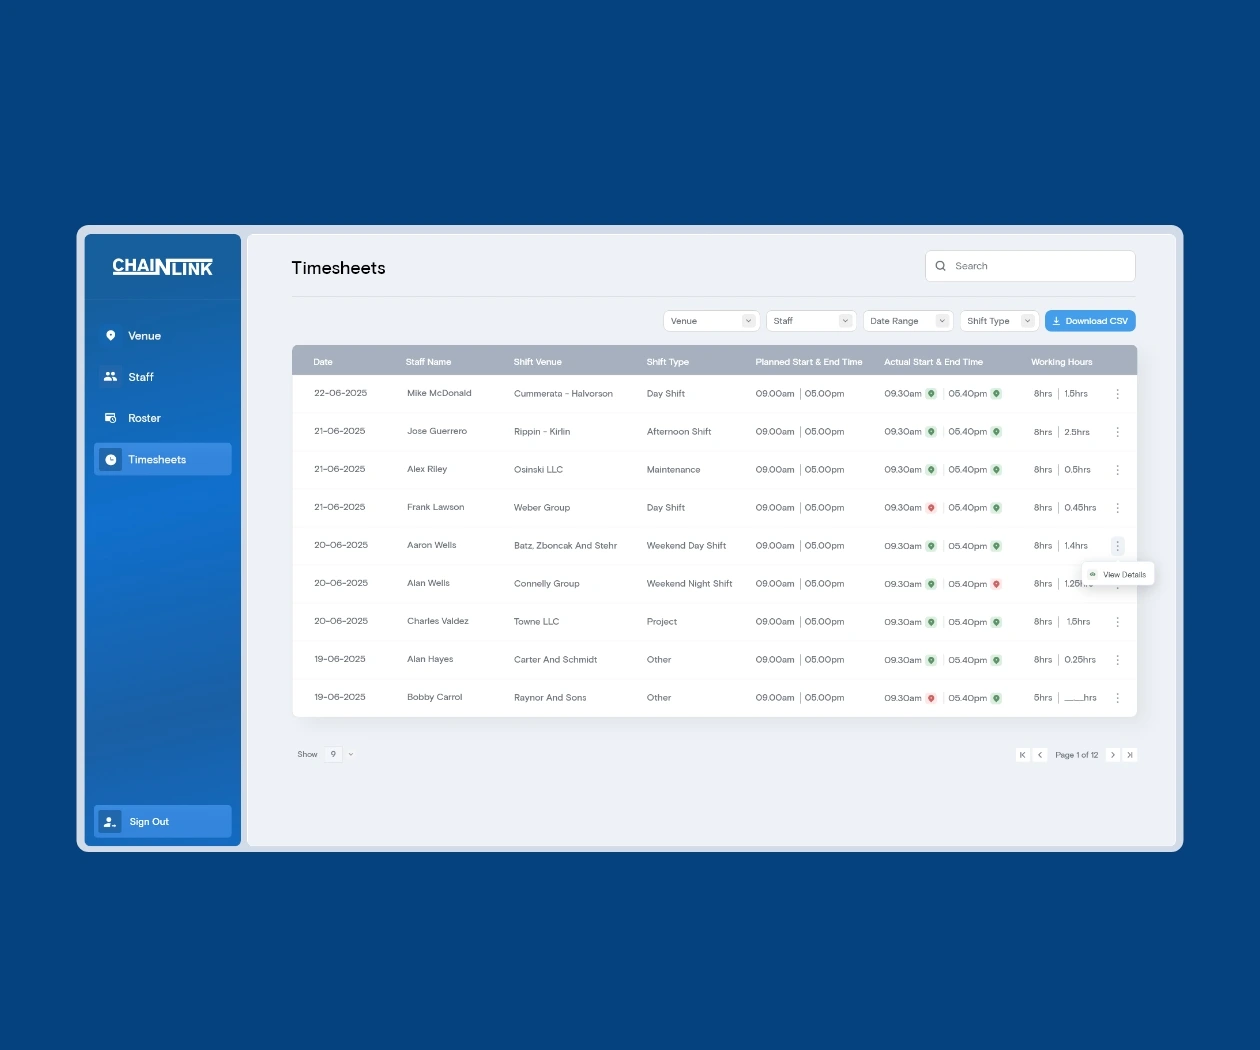Click shift type Afternoon Shift

[679, 432]
